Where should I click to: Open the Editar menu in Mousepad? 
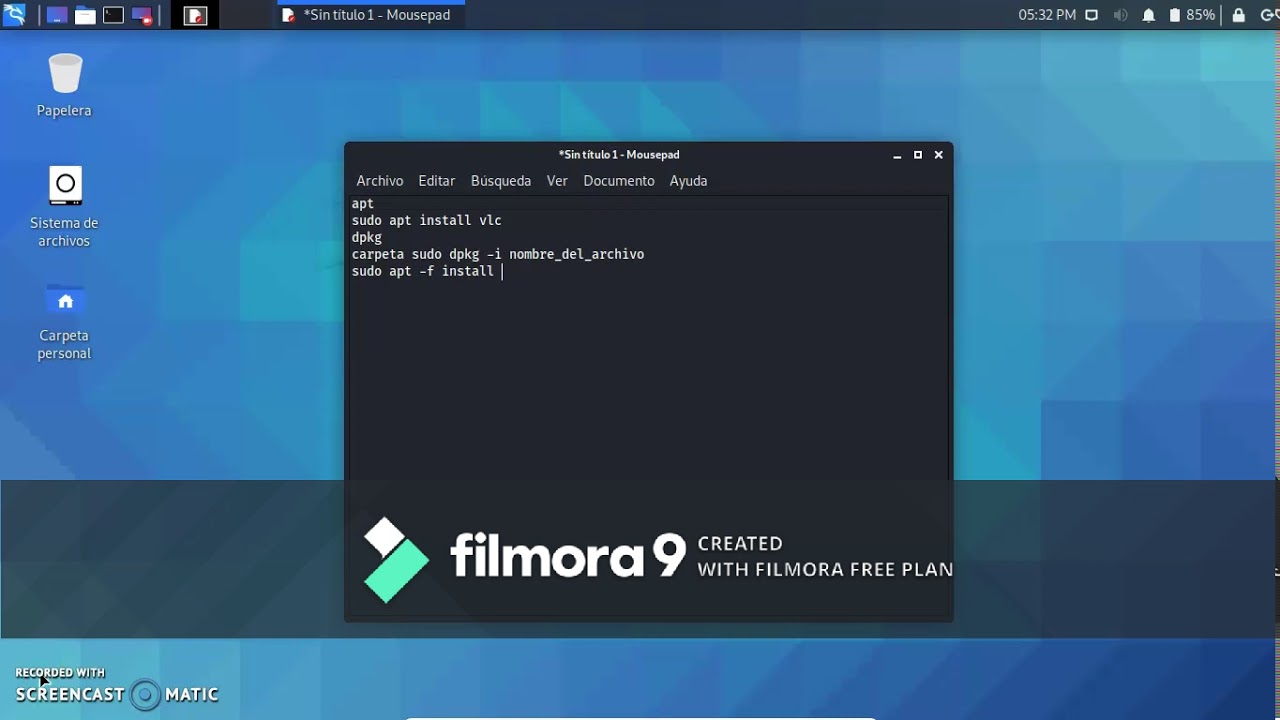click(x=436, y=181)
